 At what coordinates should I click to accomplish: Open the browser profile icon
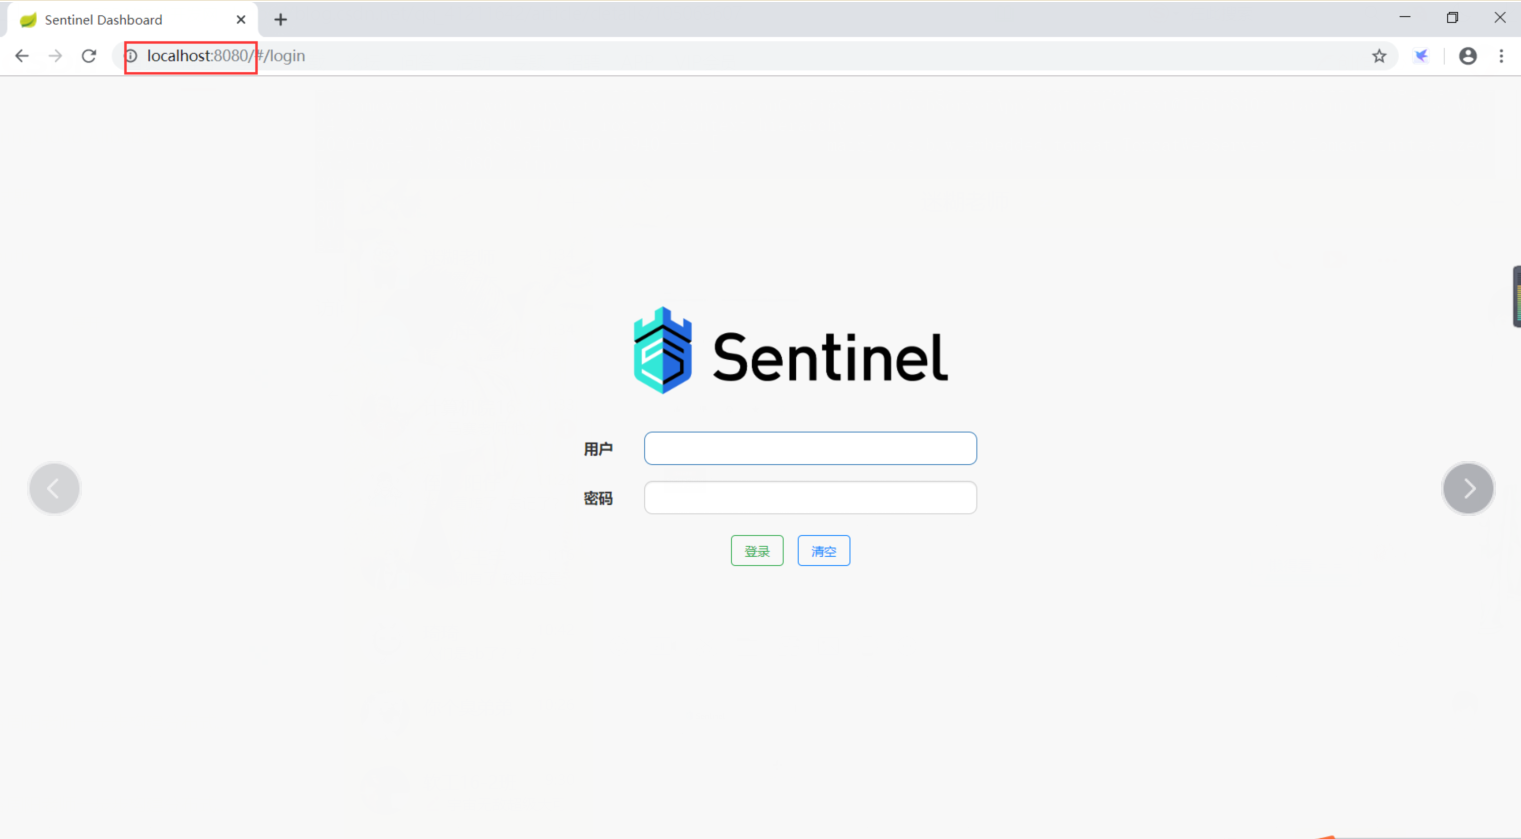tap(1467, 56)
